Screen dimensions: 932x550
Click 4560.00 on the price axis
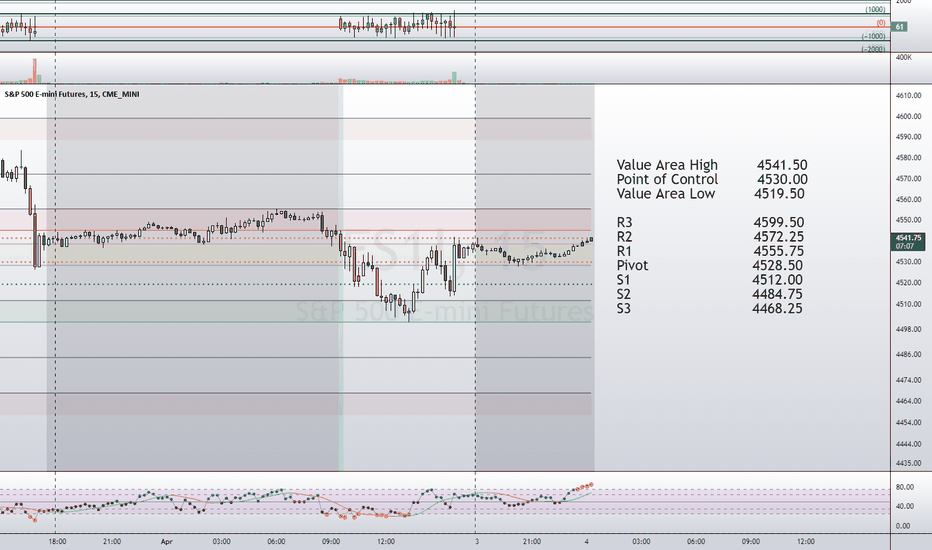click(908, 199)
